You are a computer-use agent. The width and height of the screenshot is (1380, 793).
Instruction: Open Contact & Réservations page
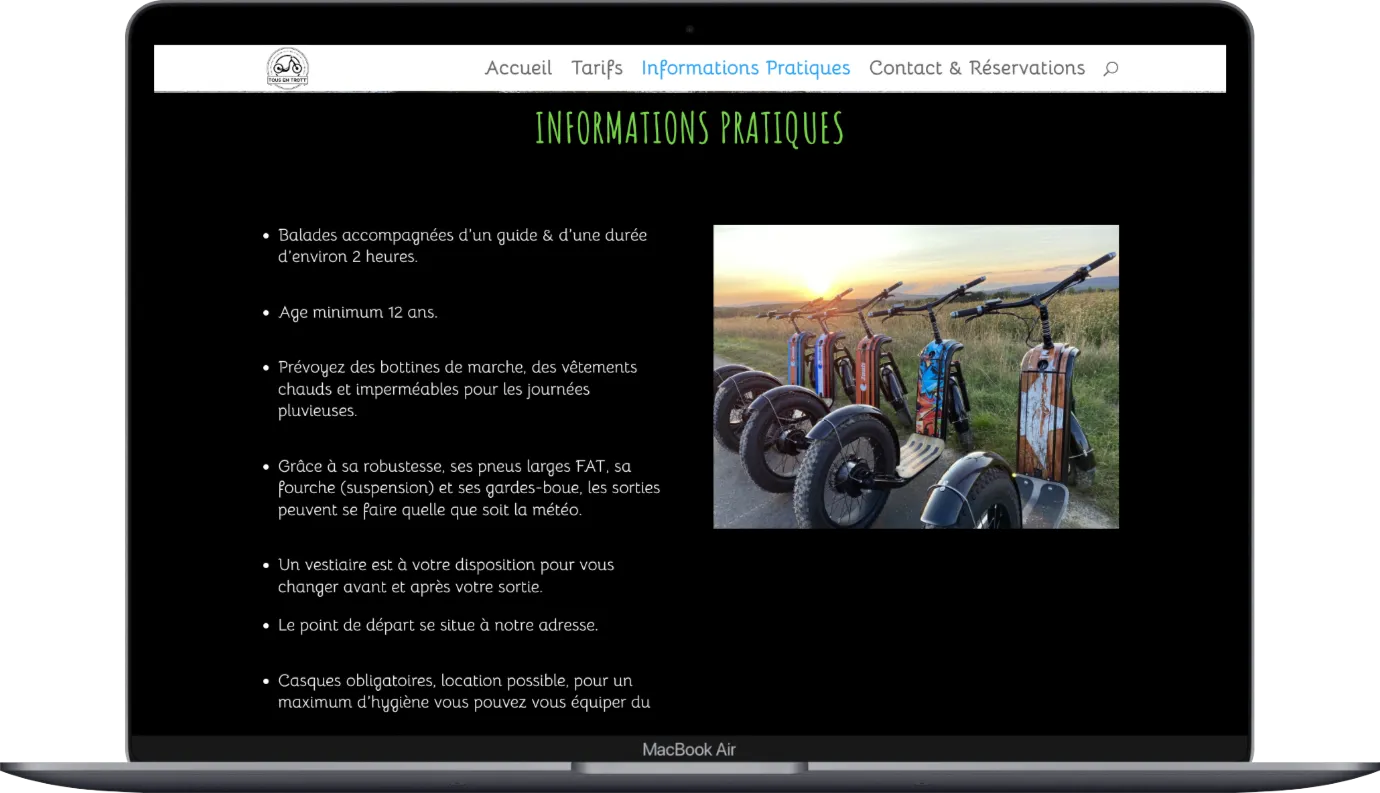coord(977,68)
